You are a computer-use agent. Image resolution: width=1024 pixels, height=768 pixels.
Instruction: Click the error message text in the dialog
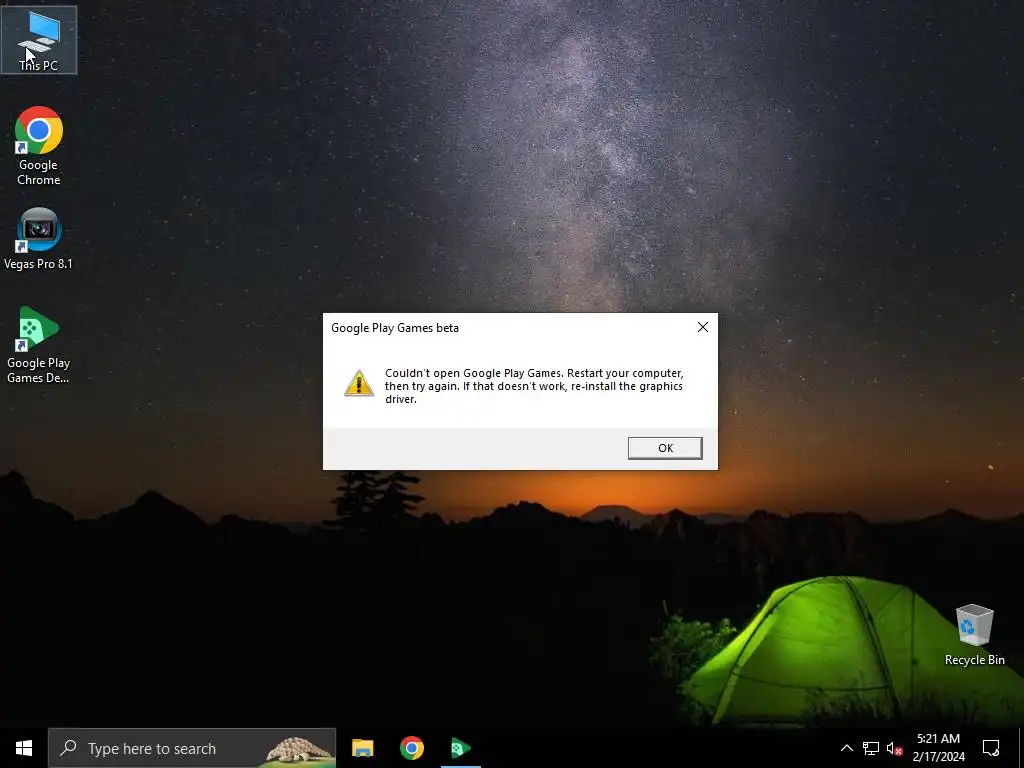[534, 386]
